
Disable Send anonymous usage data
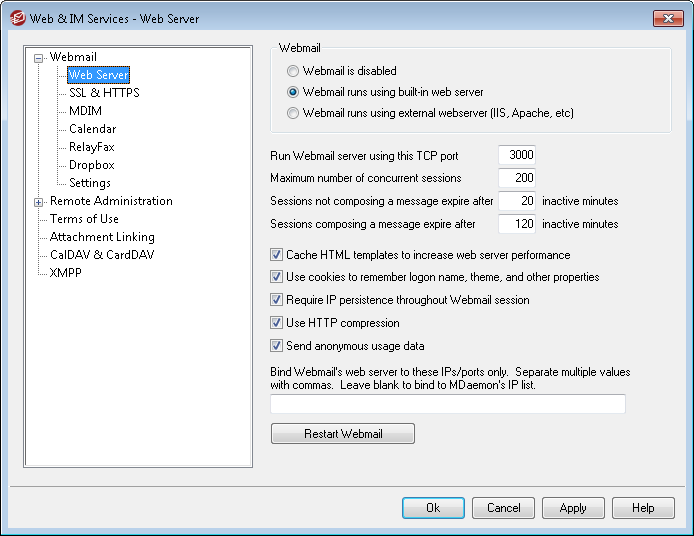(x=276, y=346)
